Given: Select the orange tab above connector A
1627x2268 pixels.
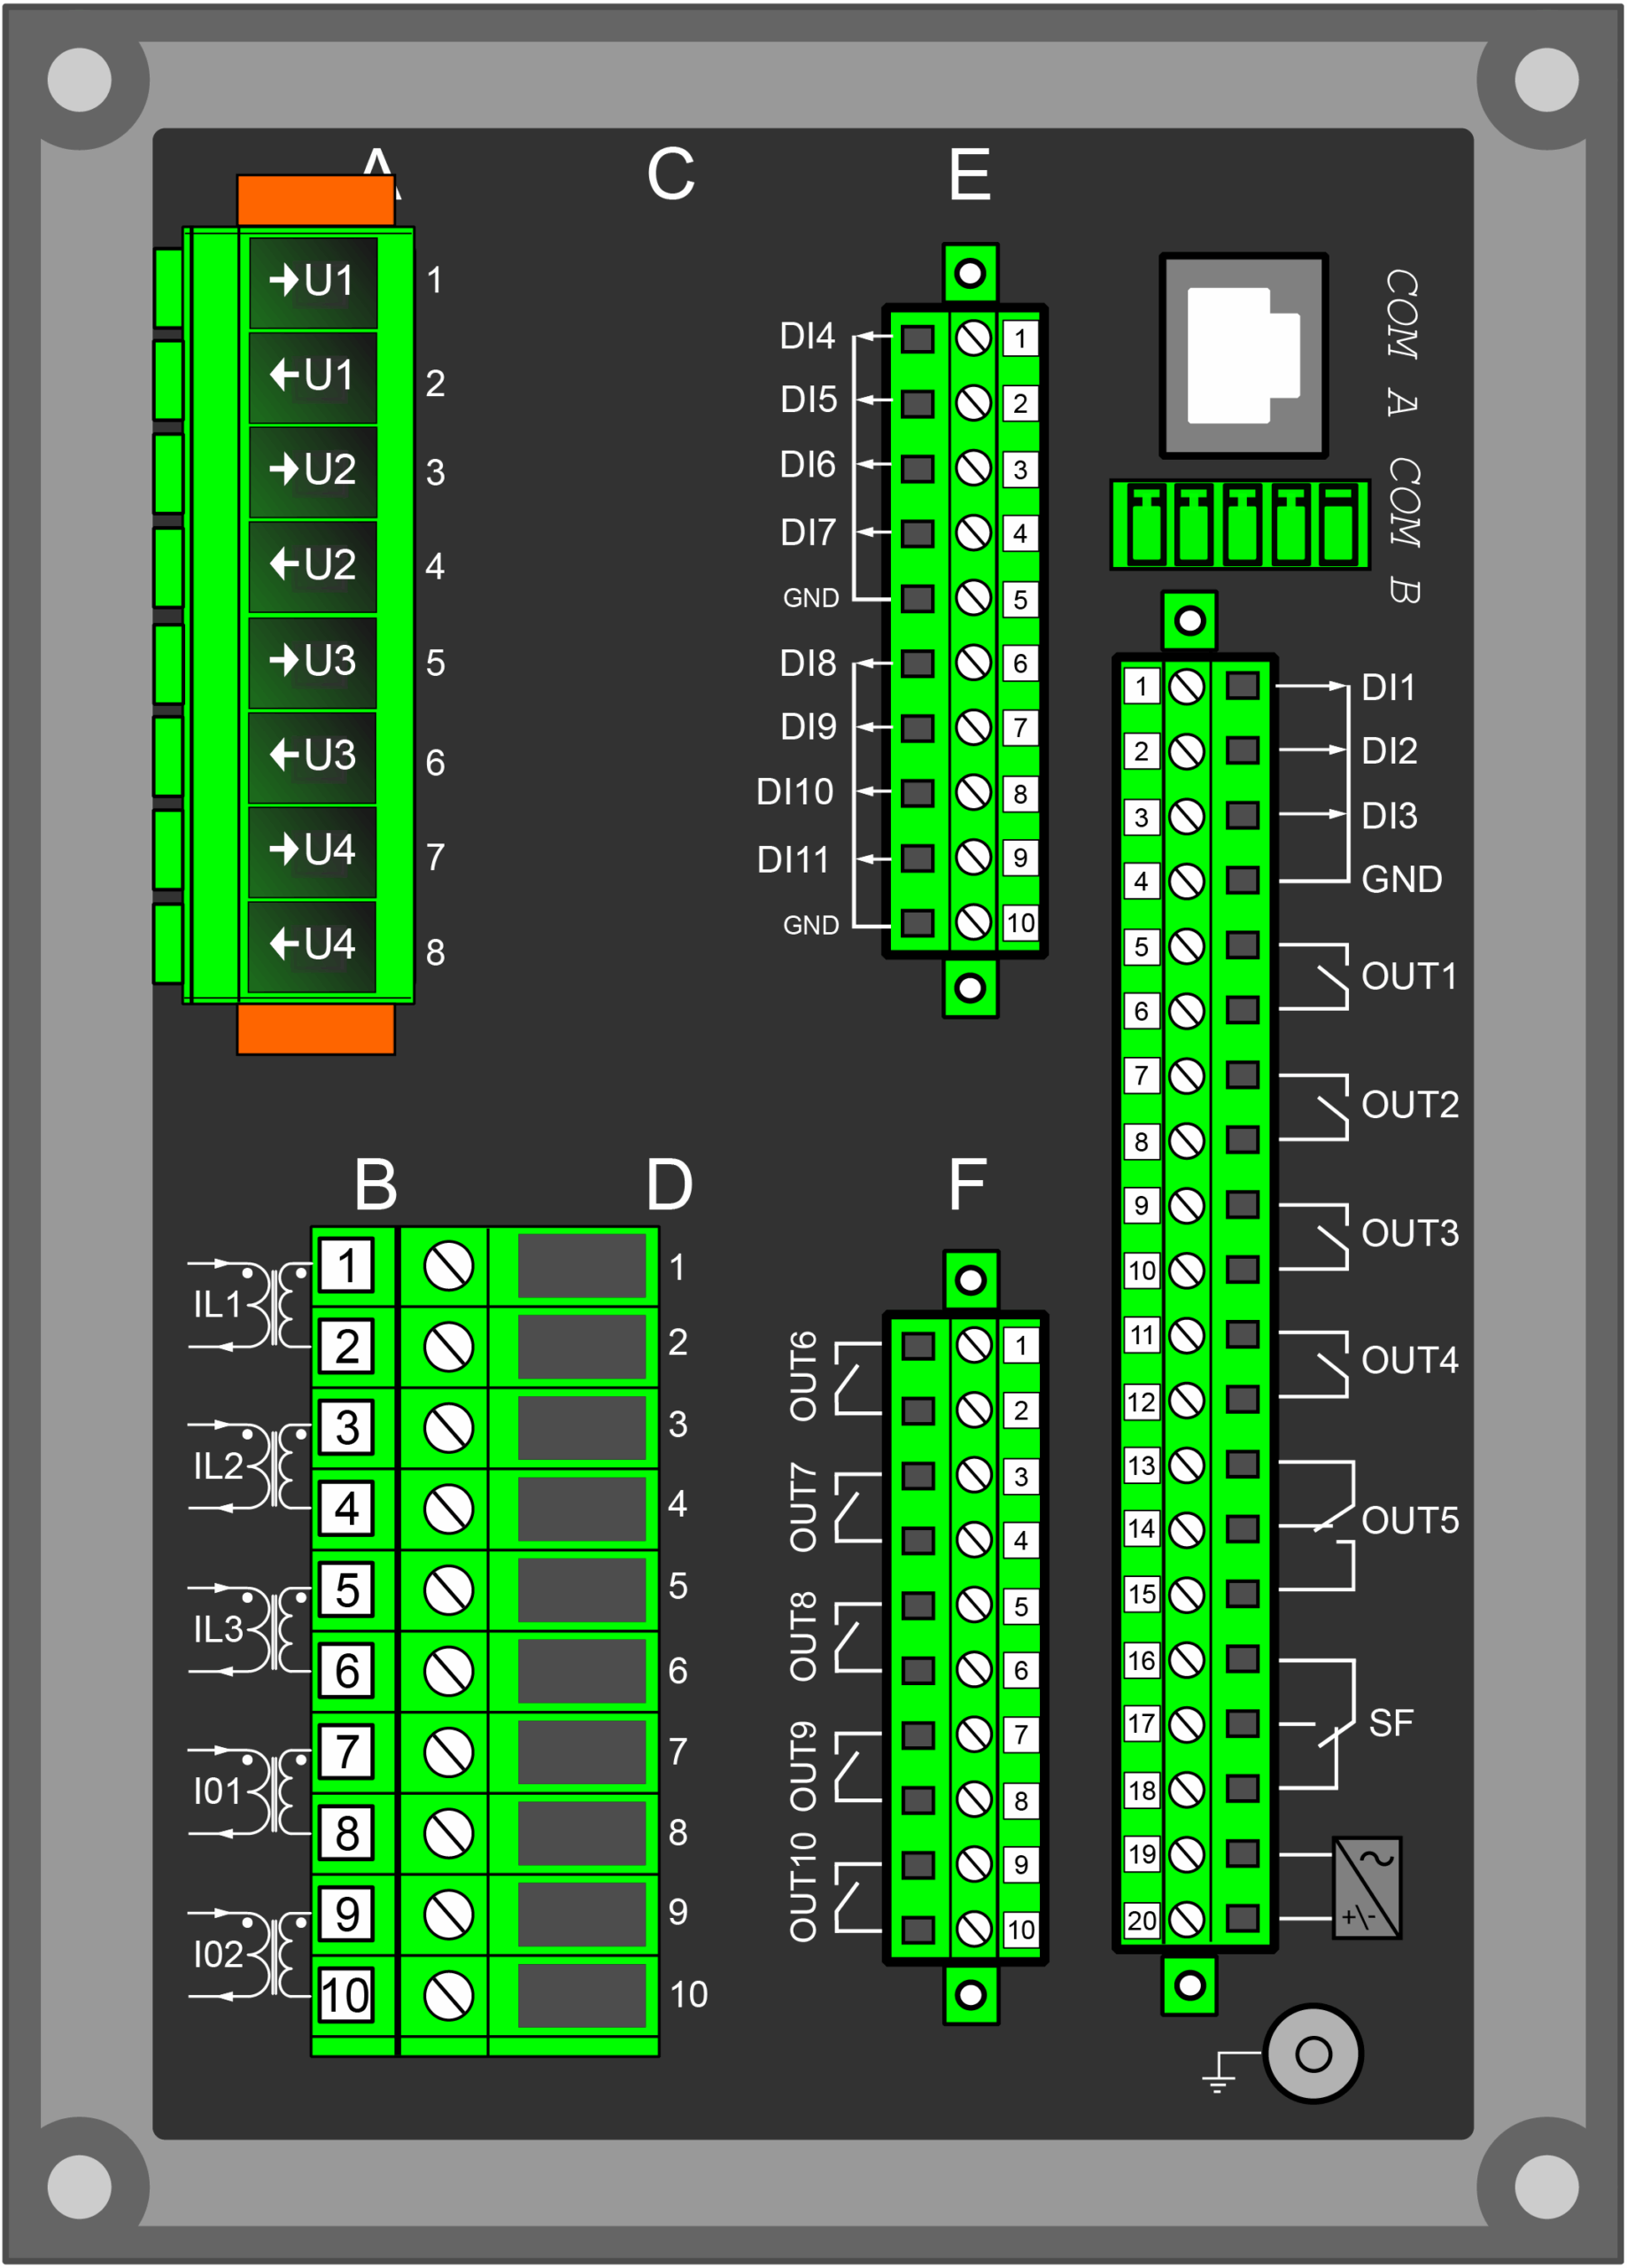Looking at the screenshot, I should tap(315, 201).
